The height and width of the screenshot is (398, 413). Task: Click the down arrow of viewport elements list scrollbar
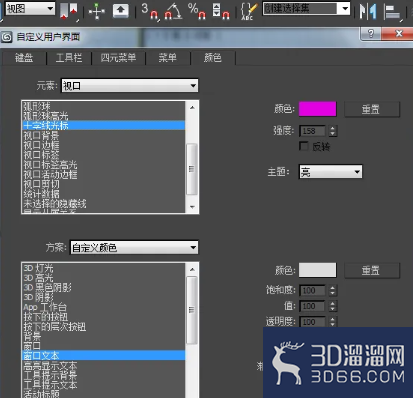pos(192,207)
